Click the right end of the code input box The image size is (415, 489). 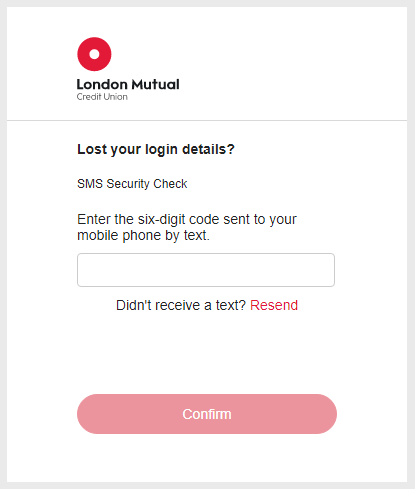tap(331, 270)
